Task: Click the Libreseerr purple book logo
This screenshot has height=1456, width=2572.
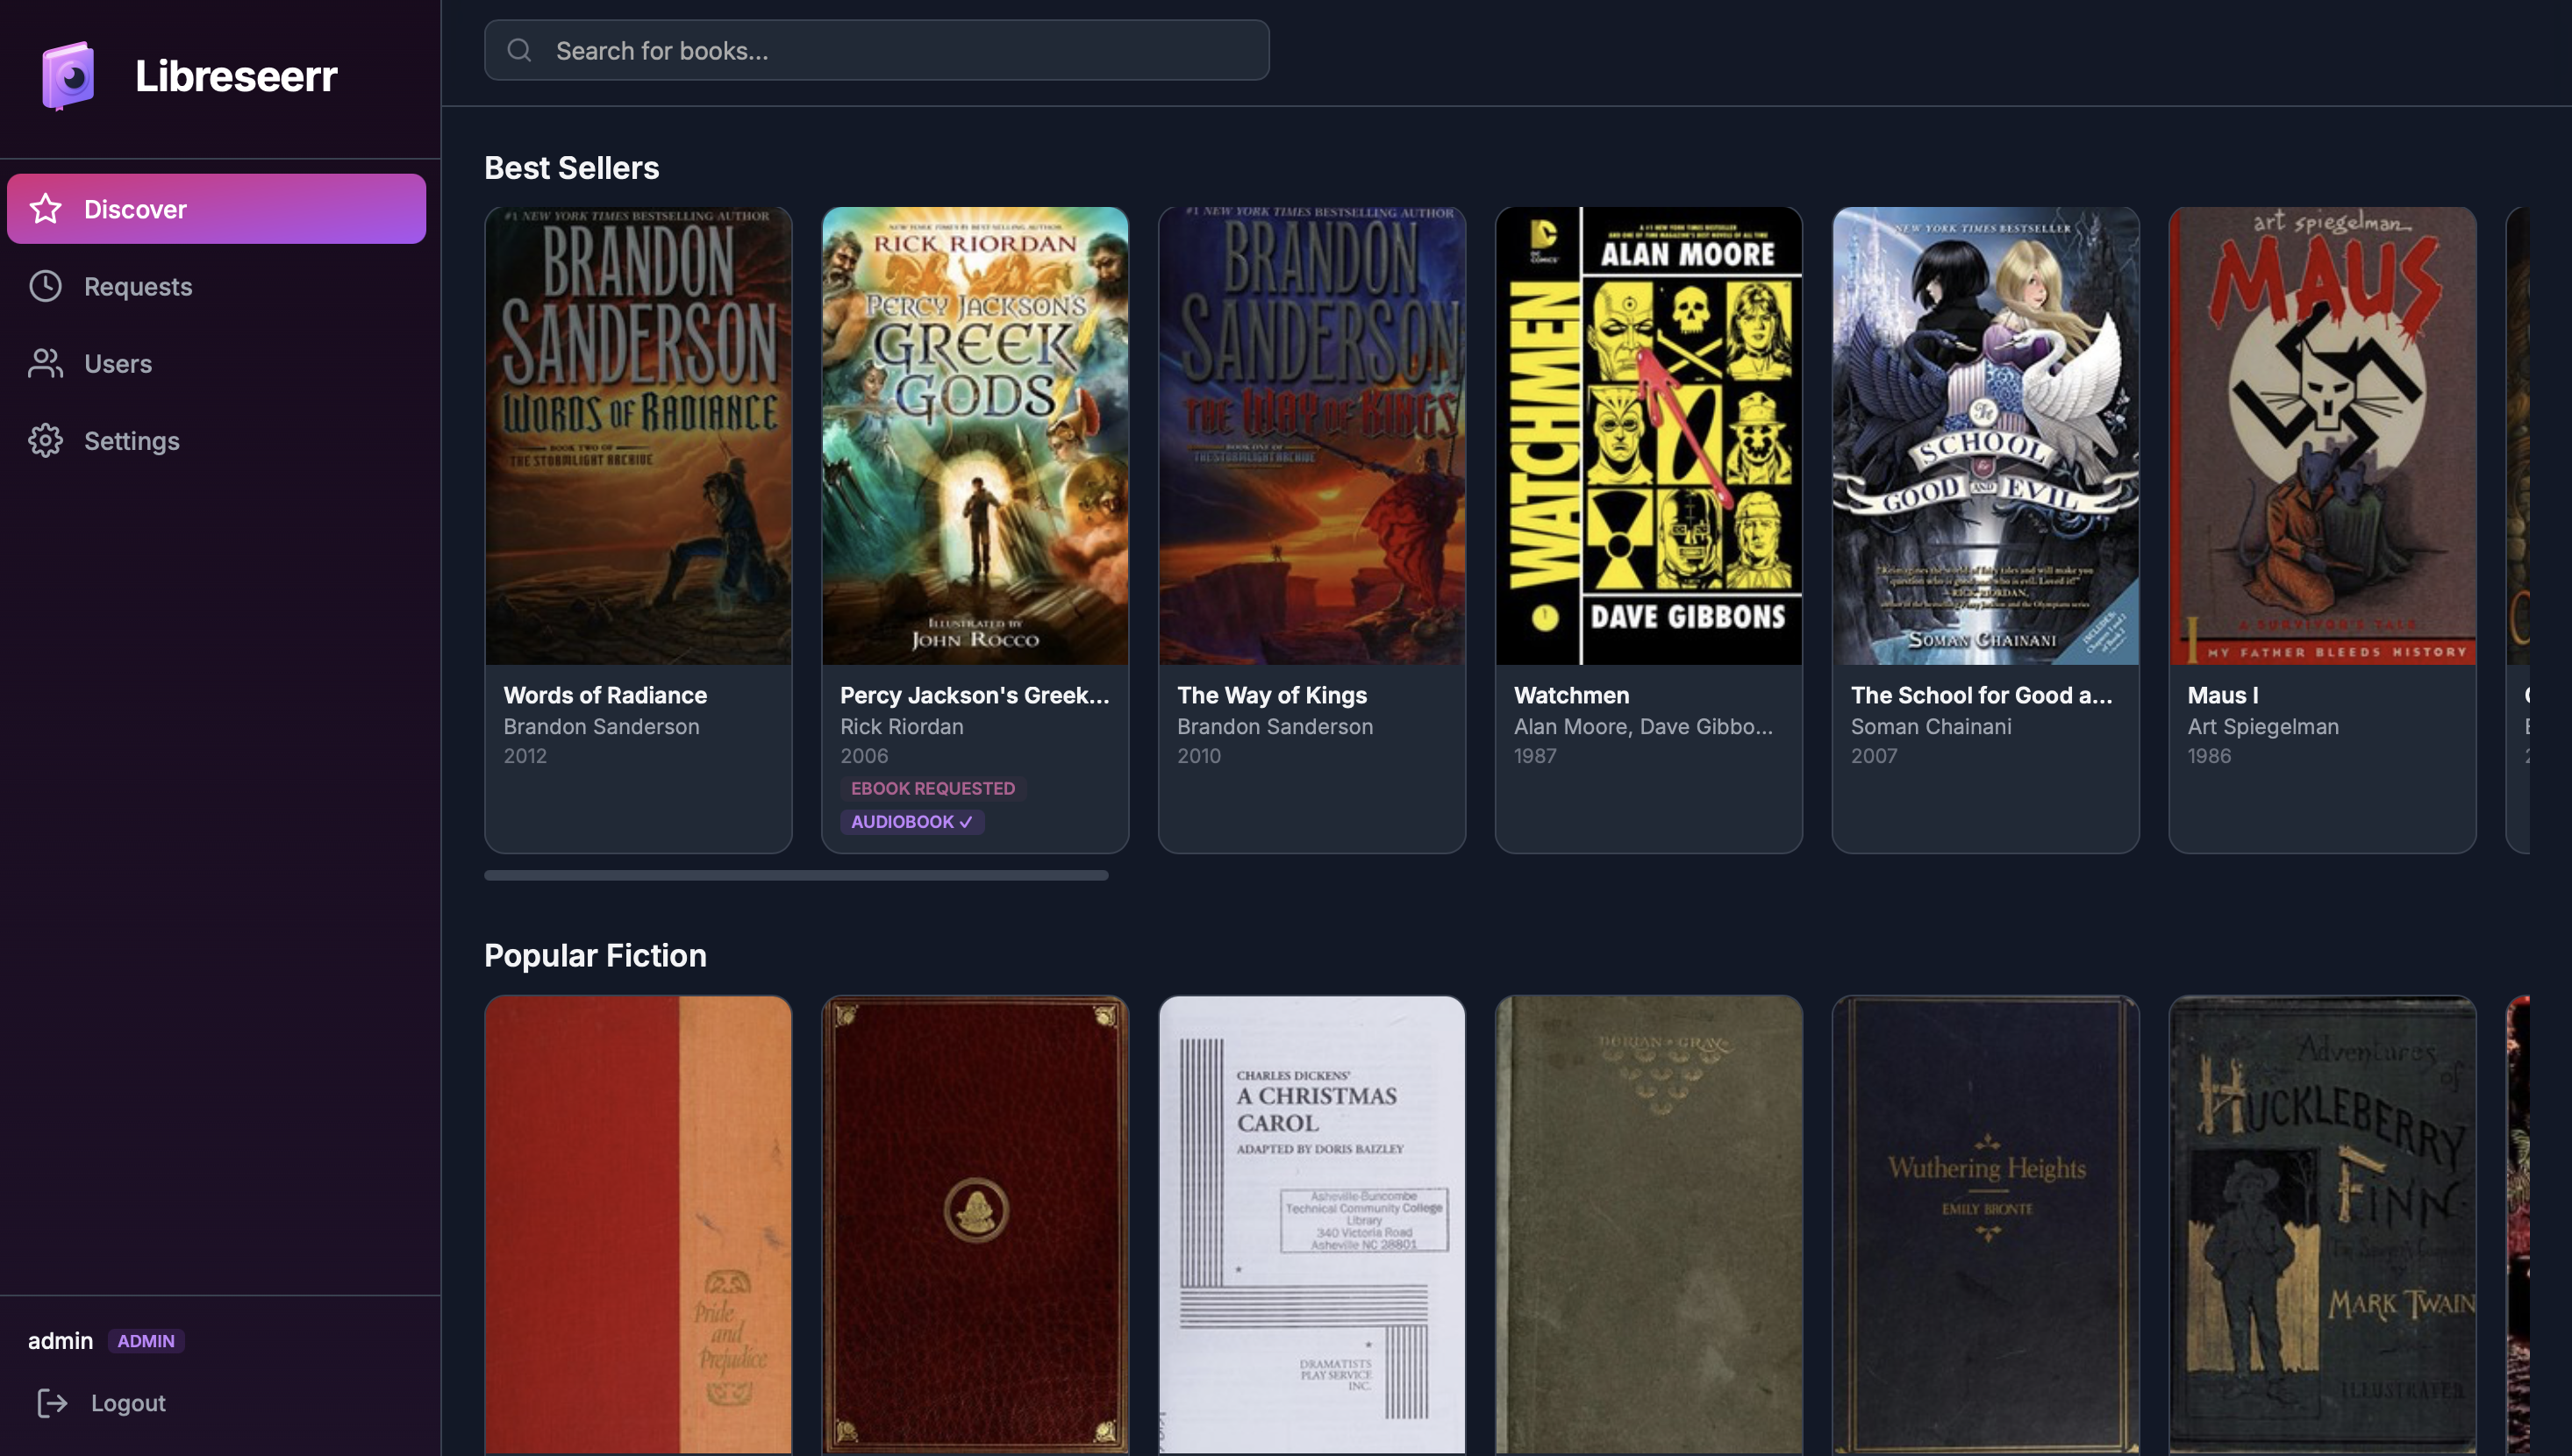Action: pyautogui.click(x=68, y=76)
